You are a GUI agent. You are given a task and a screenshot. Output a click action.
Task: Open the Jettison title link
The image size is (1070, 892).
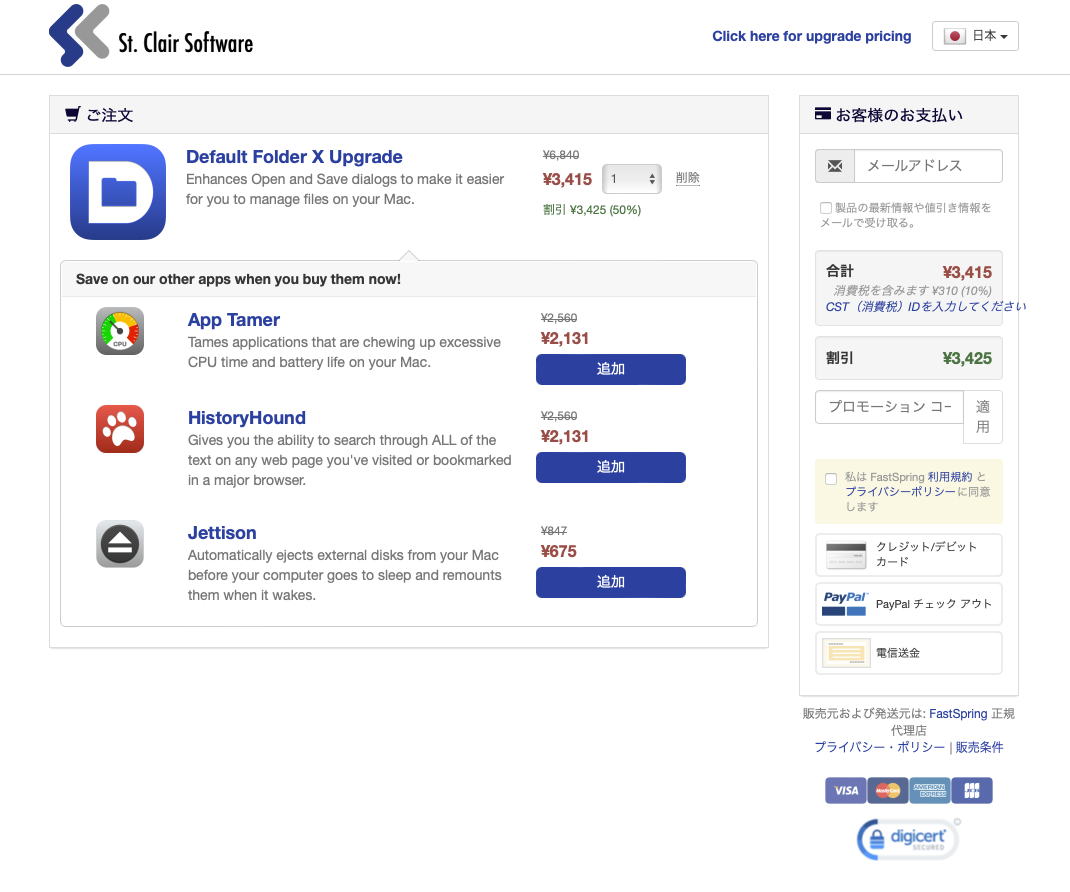pos(222,533)
